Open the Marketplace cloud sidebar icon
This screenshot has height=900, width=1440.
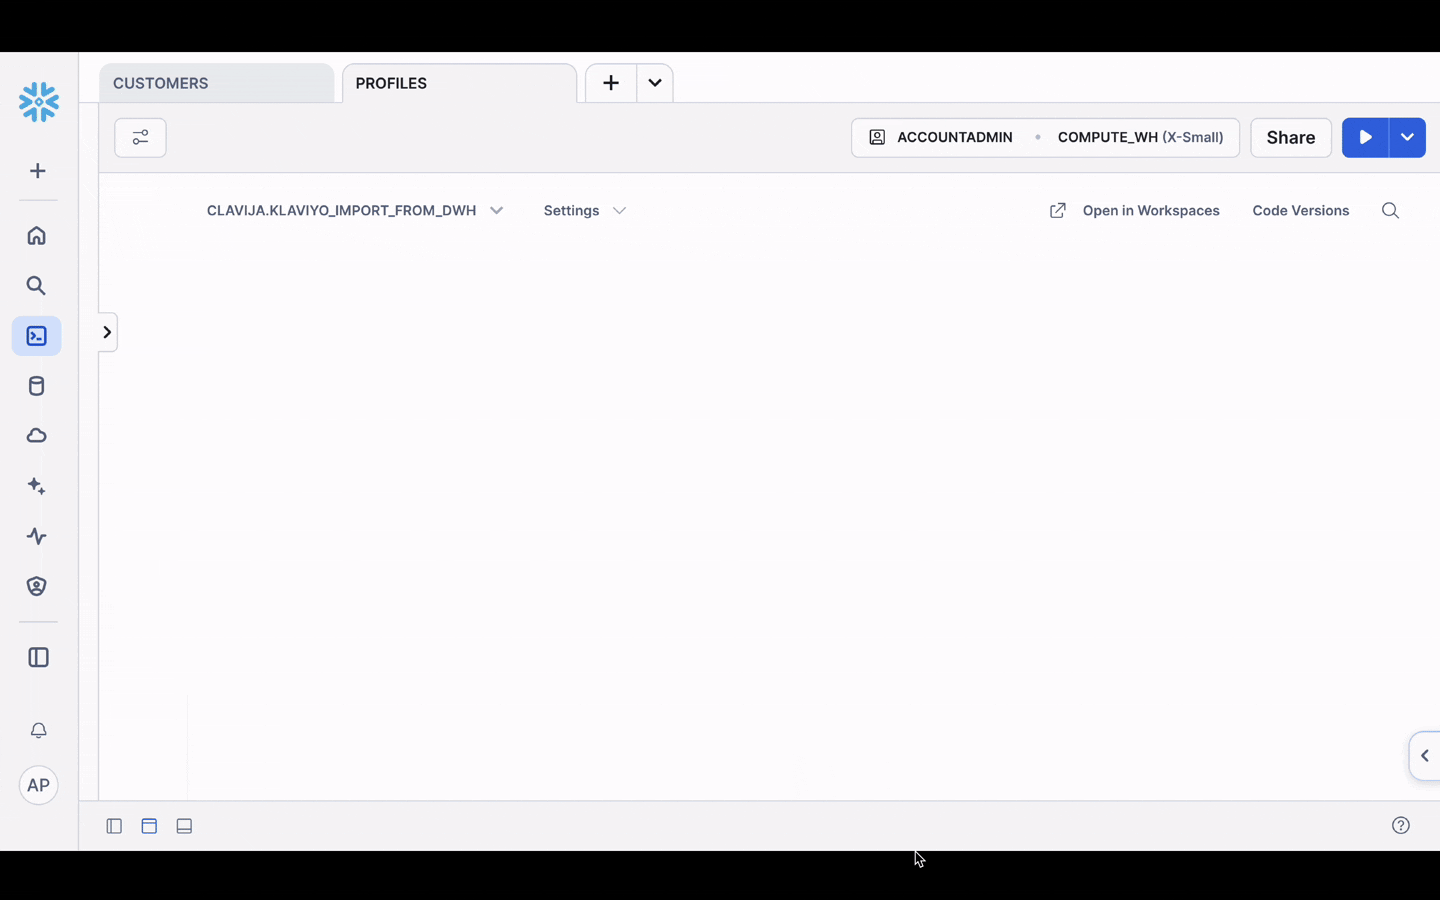(36, 436)
